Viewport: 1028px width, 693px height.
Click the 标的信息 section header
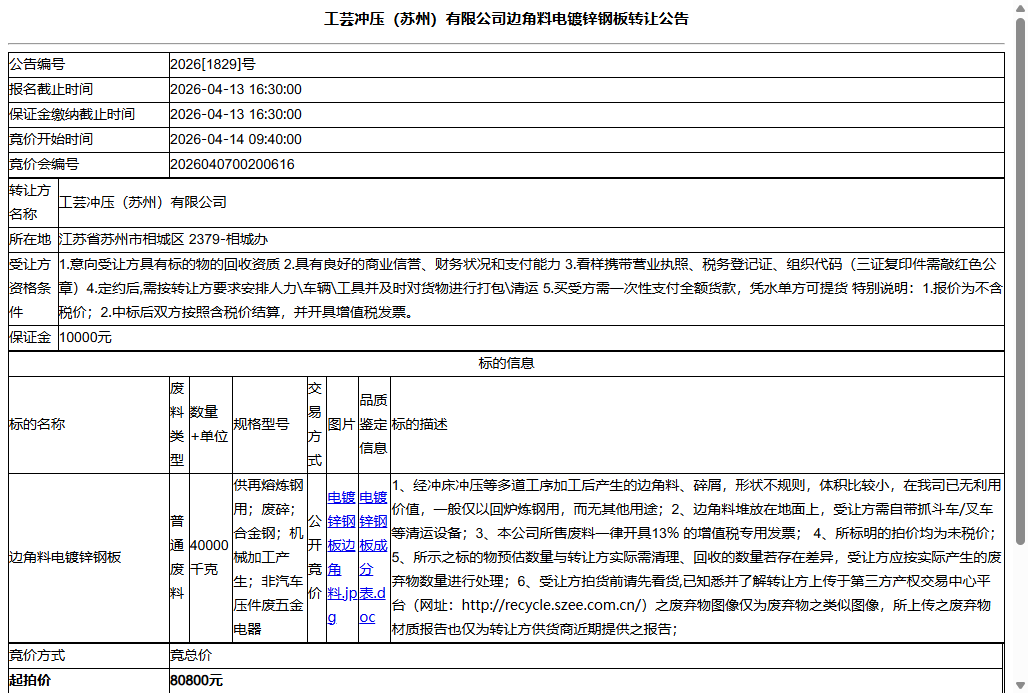506,363
